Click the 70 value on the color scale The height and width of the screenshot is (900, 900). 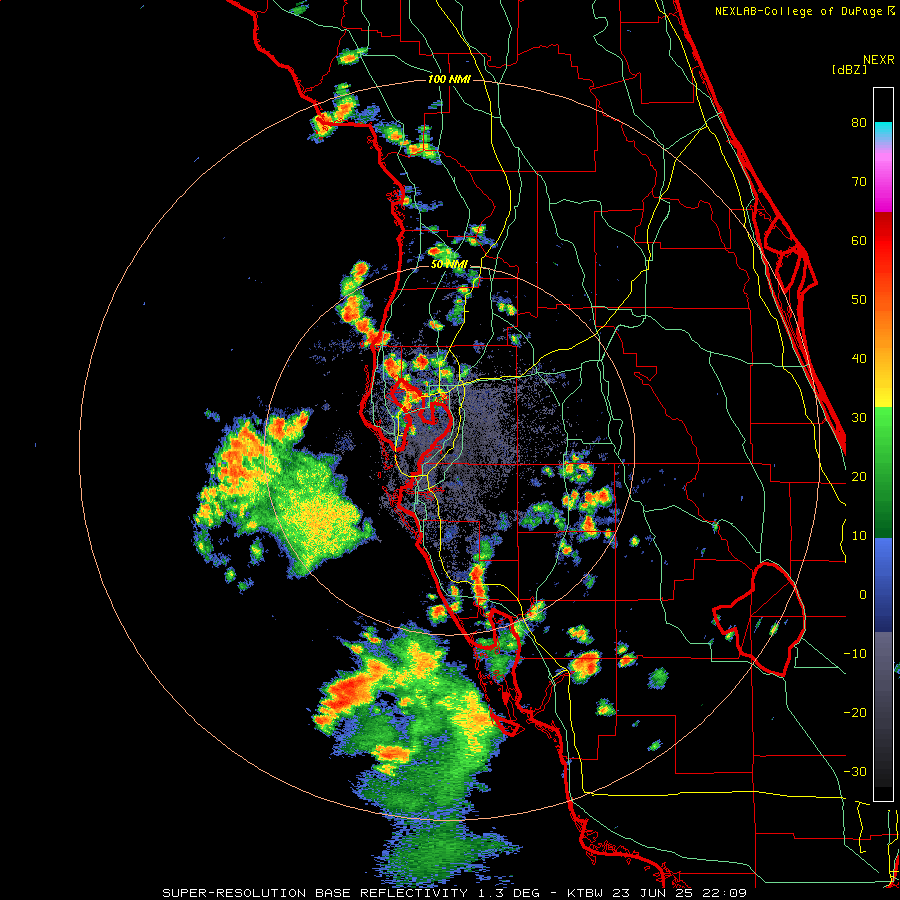point(859,182)
